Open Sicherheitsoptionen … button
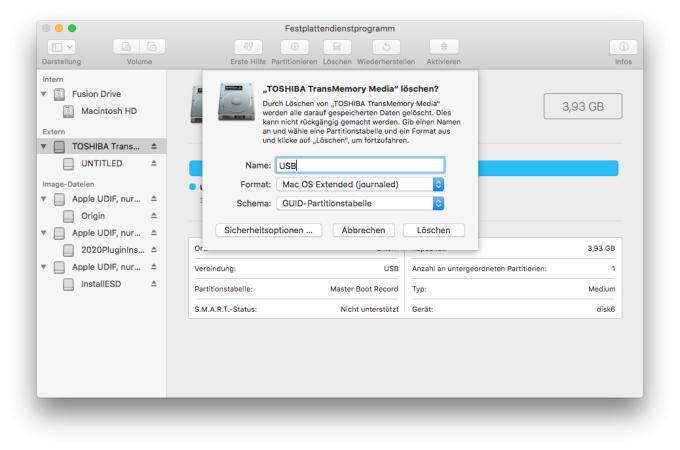Image resolution: width=680 pixels, height=450 pixels. (268, 230)
